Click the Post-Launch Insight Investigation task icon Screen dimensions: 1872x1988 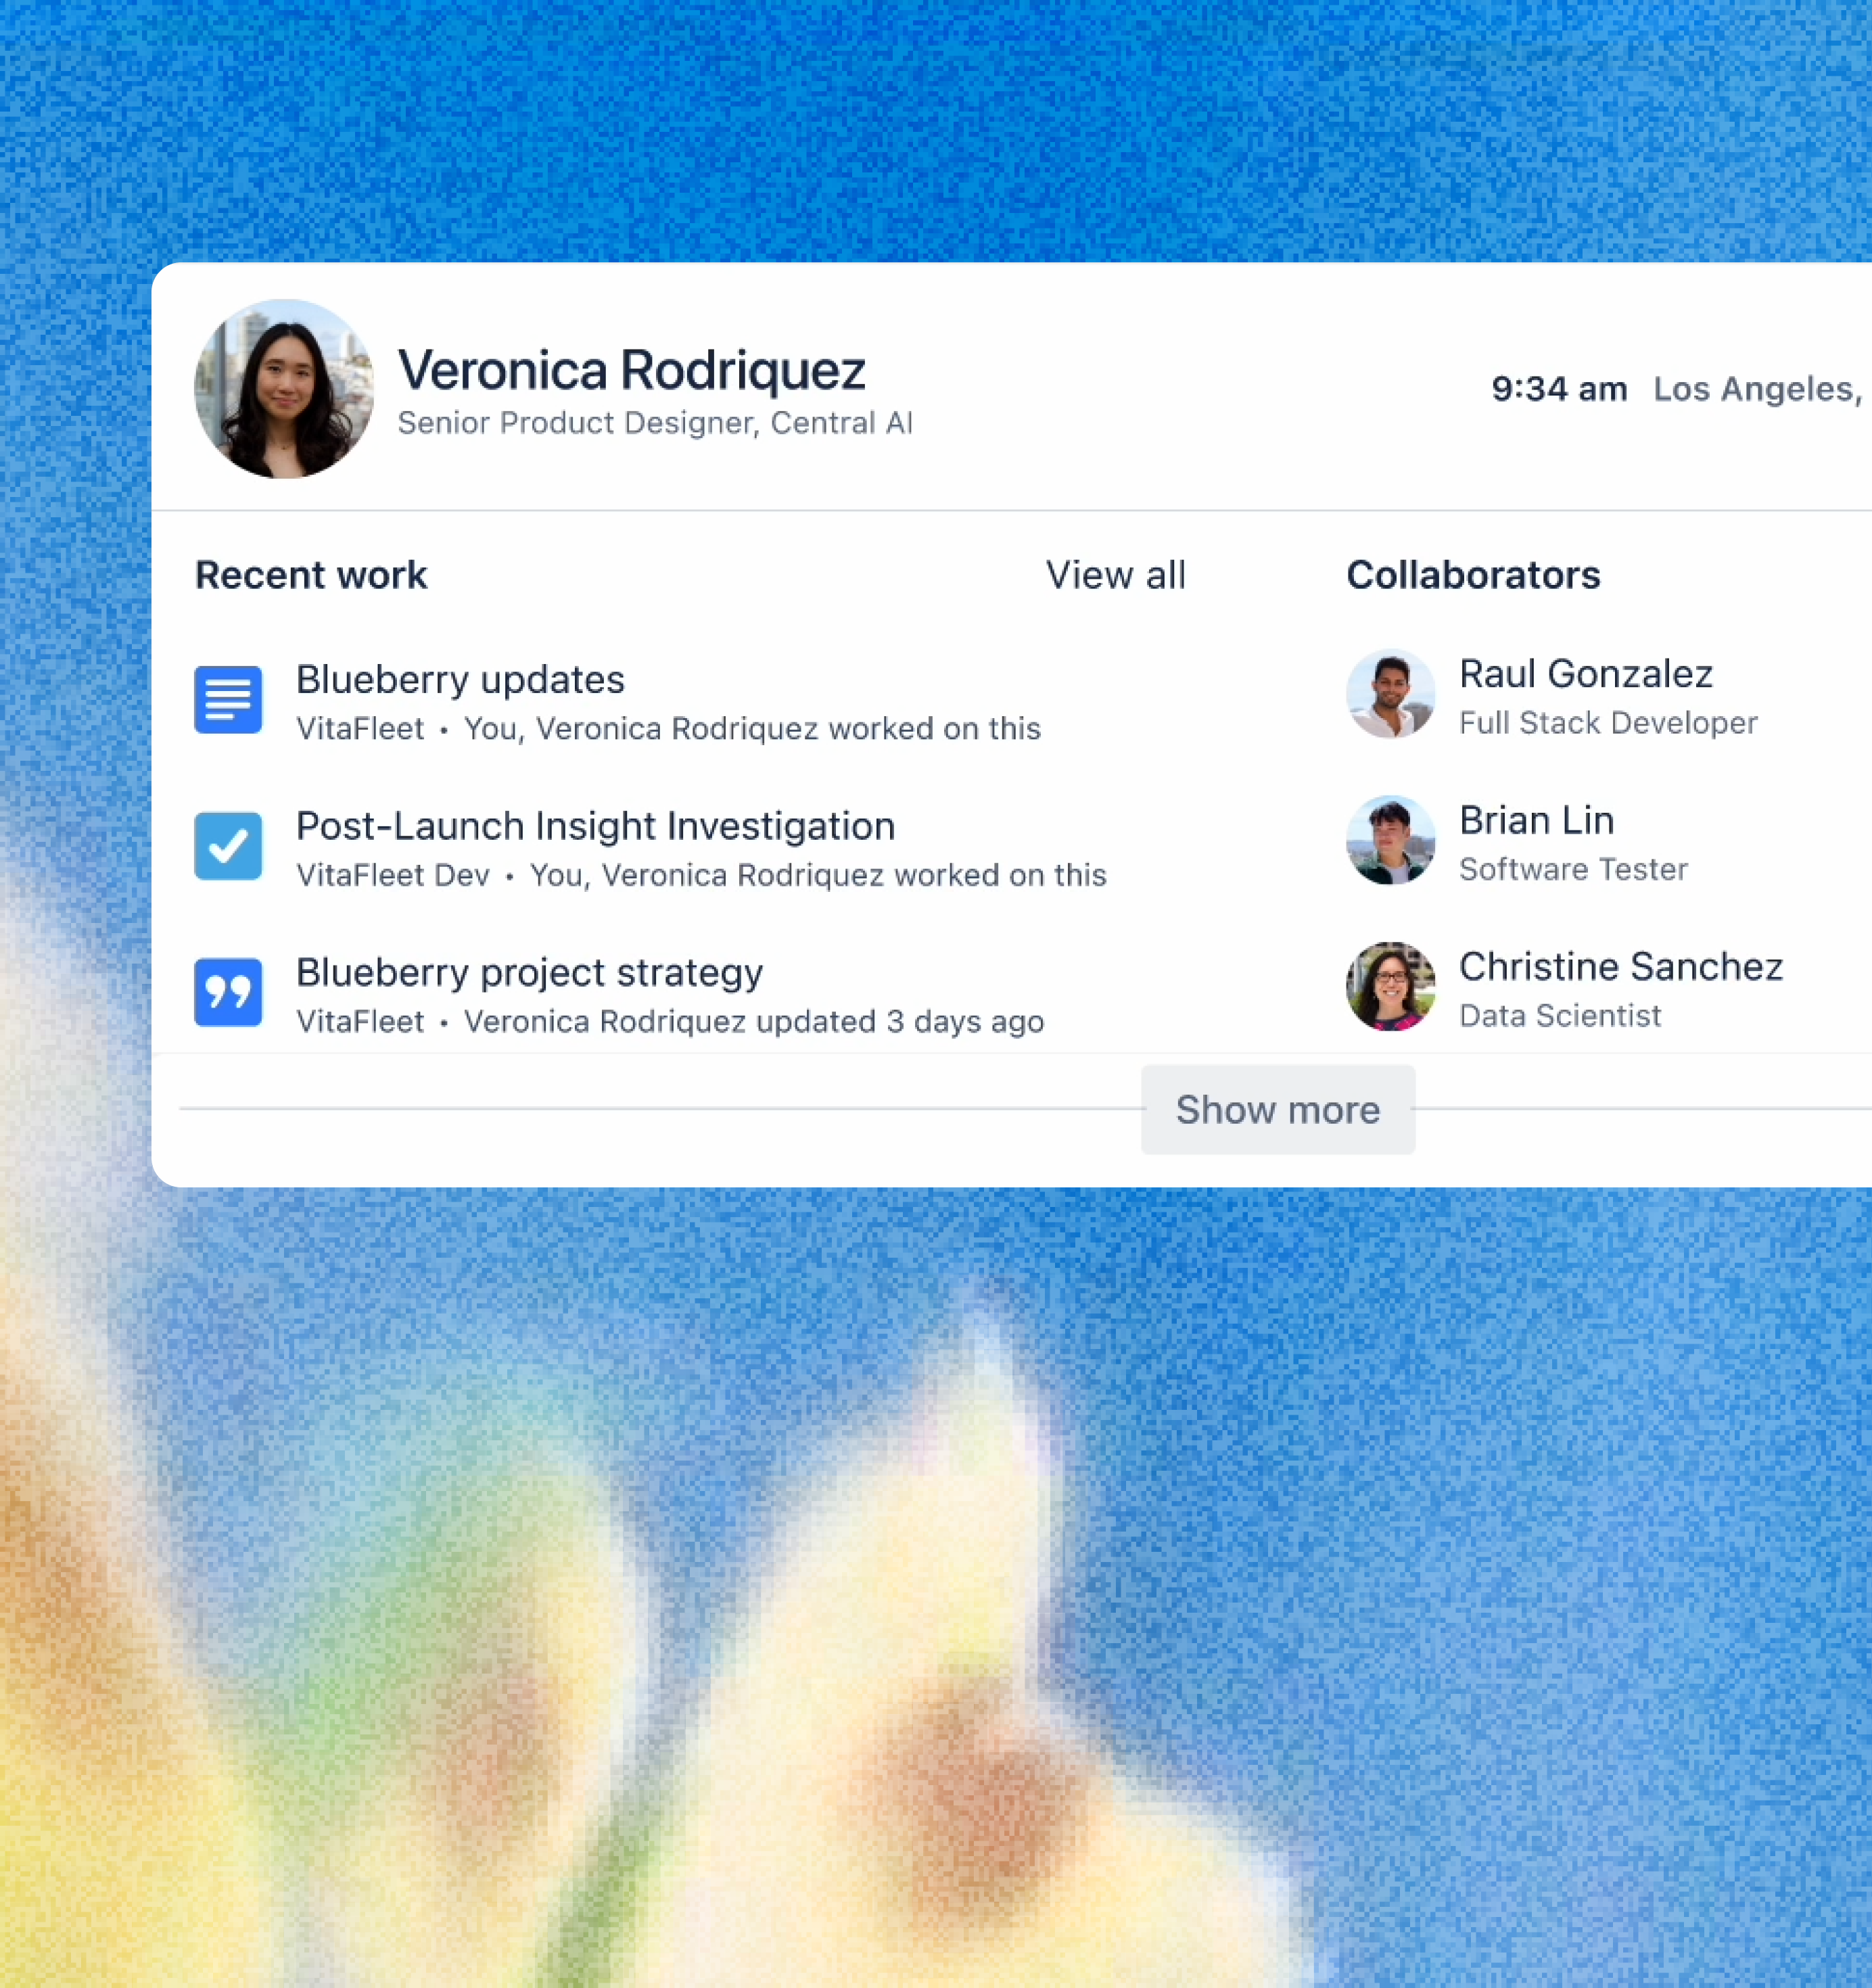(228, 846)
